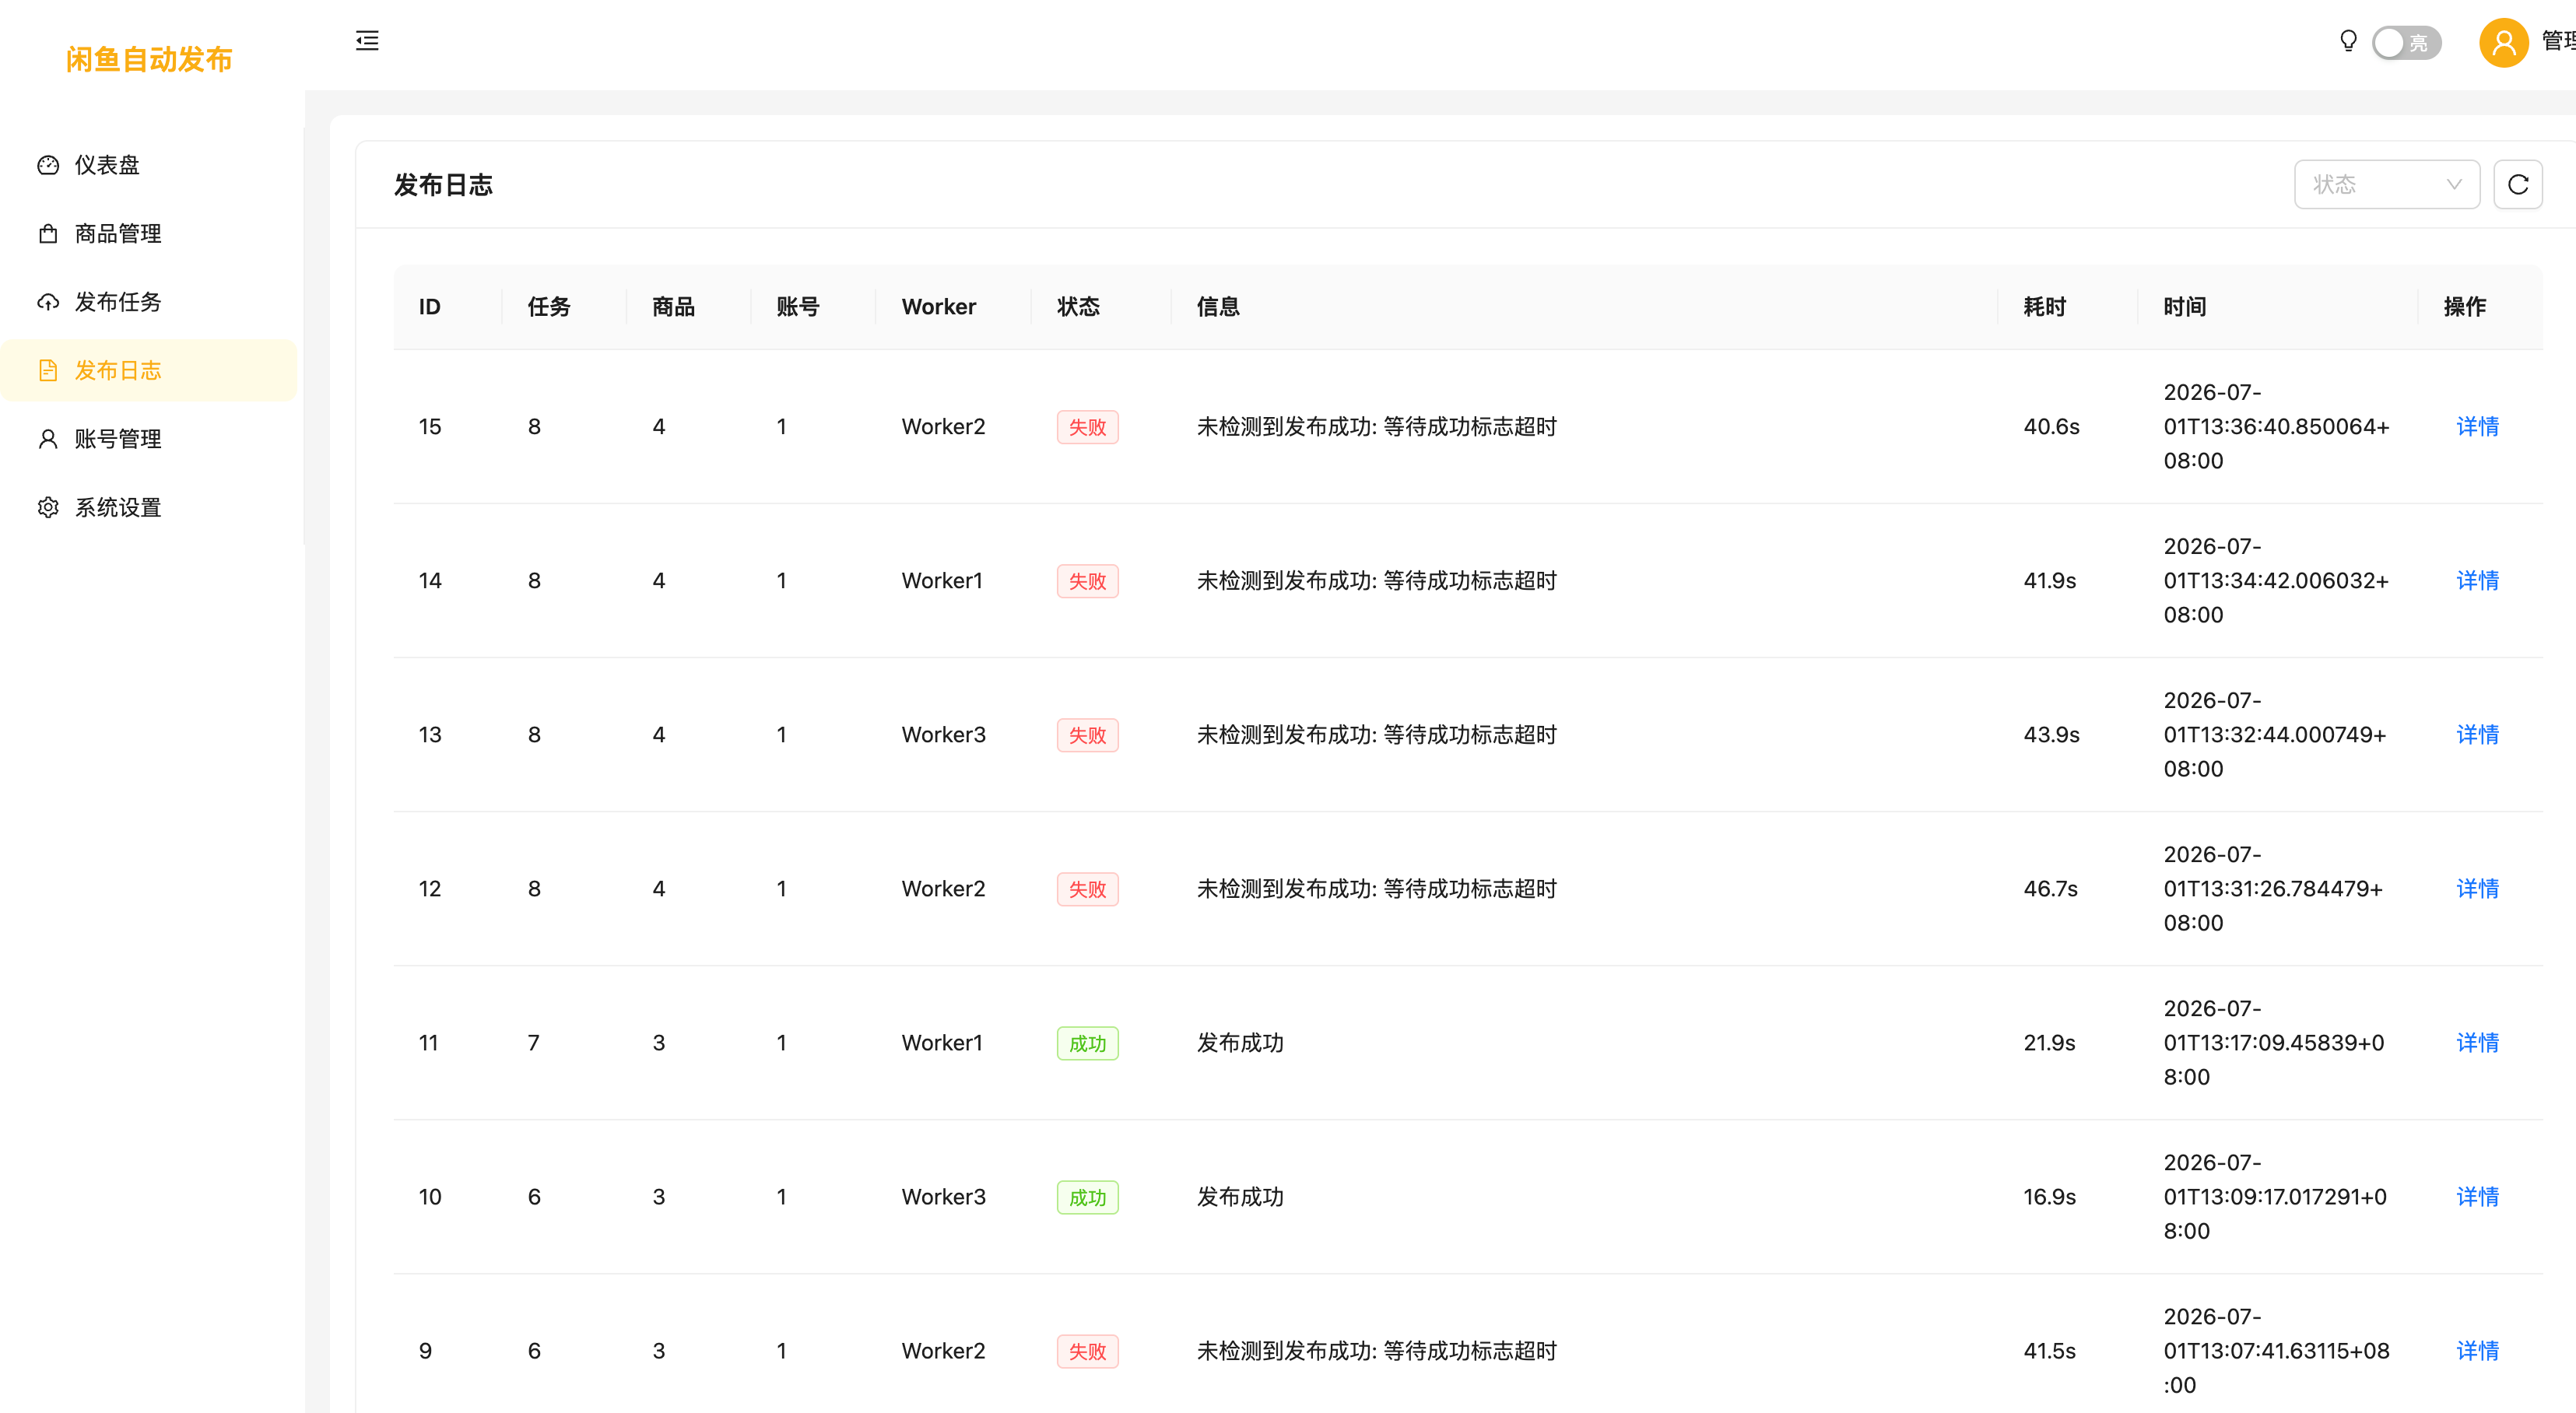The height and width of the screenshot is (1413, 2576).
Task: Click timestamp 2026-07-01T13:36:40 cell
Action: tap(2276, 427)
